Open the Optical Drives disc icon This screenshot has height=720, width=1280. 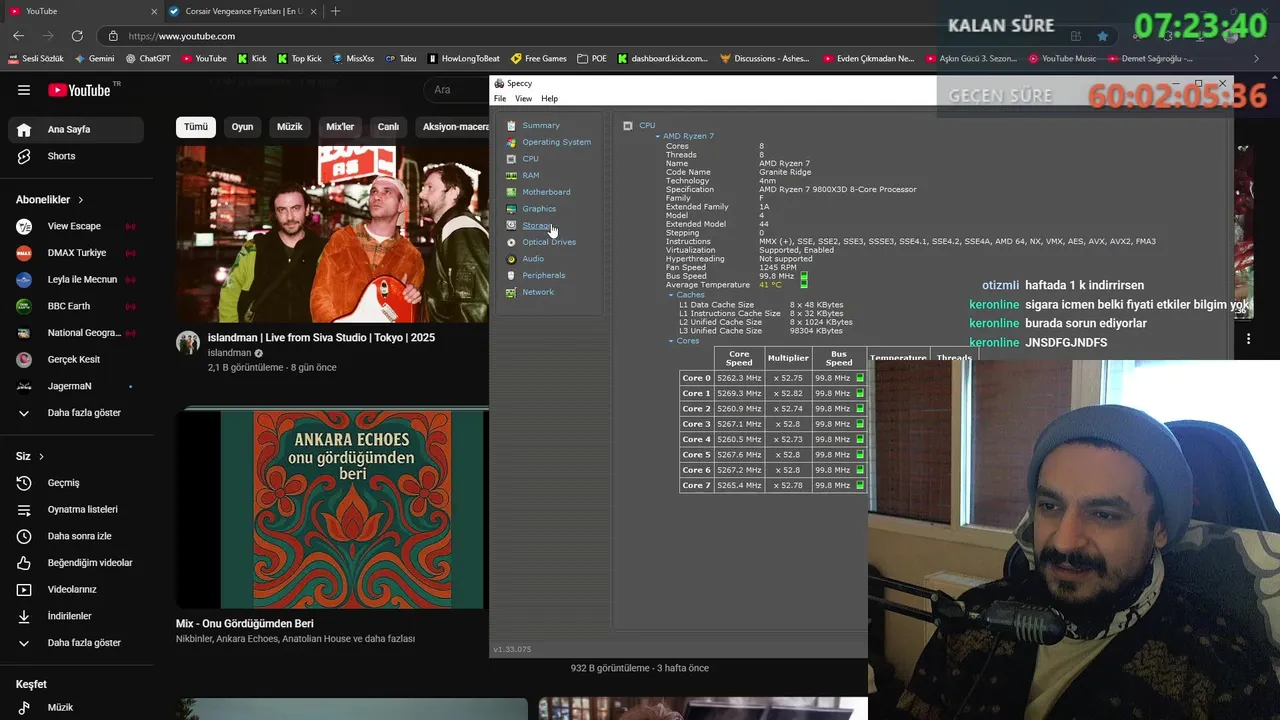[x=511, y=242]
